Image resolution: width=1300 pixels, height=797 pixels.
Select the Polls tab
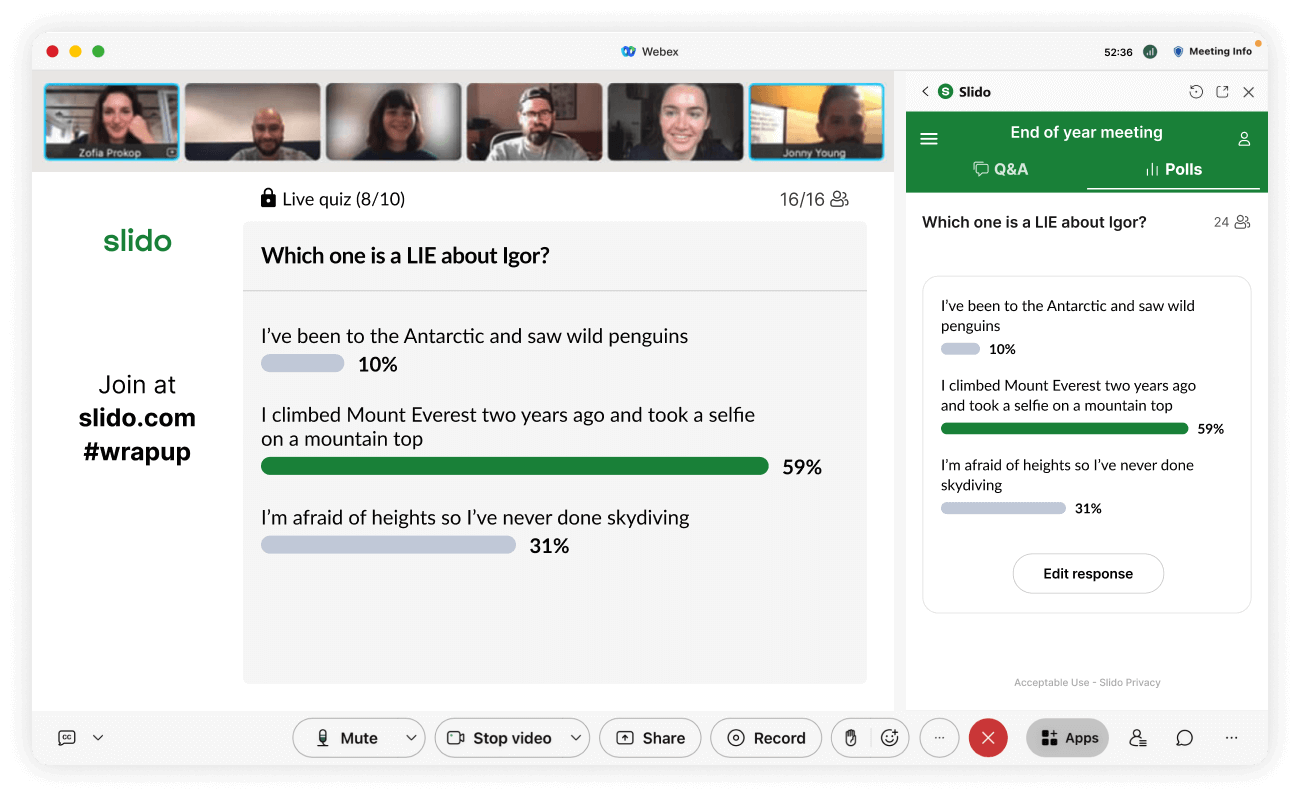point(1173,169)
